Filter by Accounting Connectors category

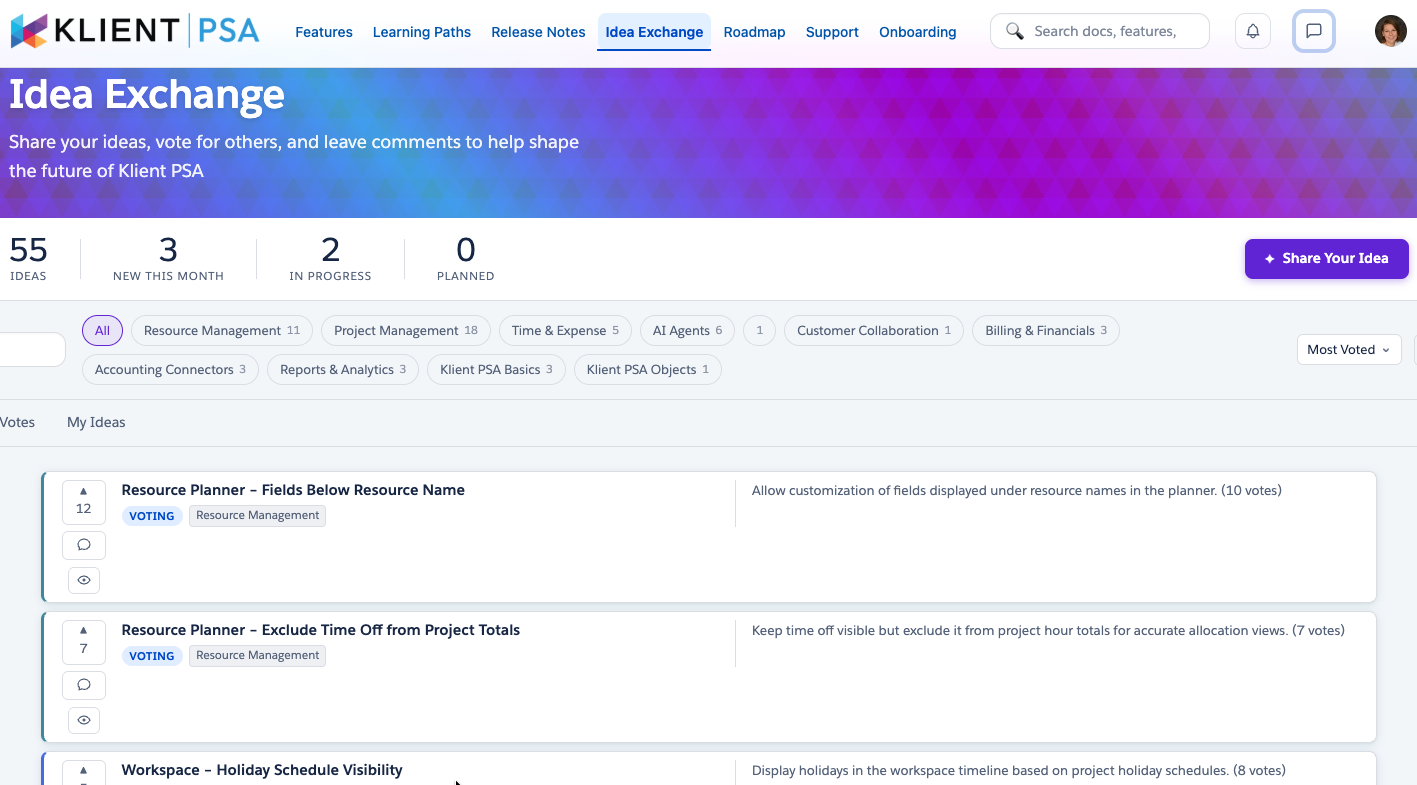(170, 369)
